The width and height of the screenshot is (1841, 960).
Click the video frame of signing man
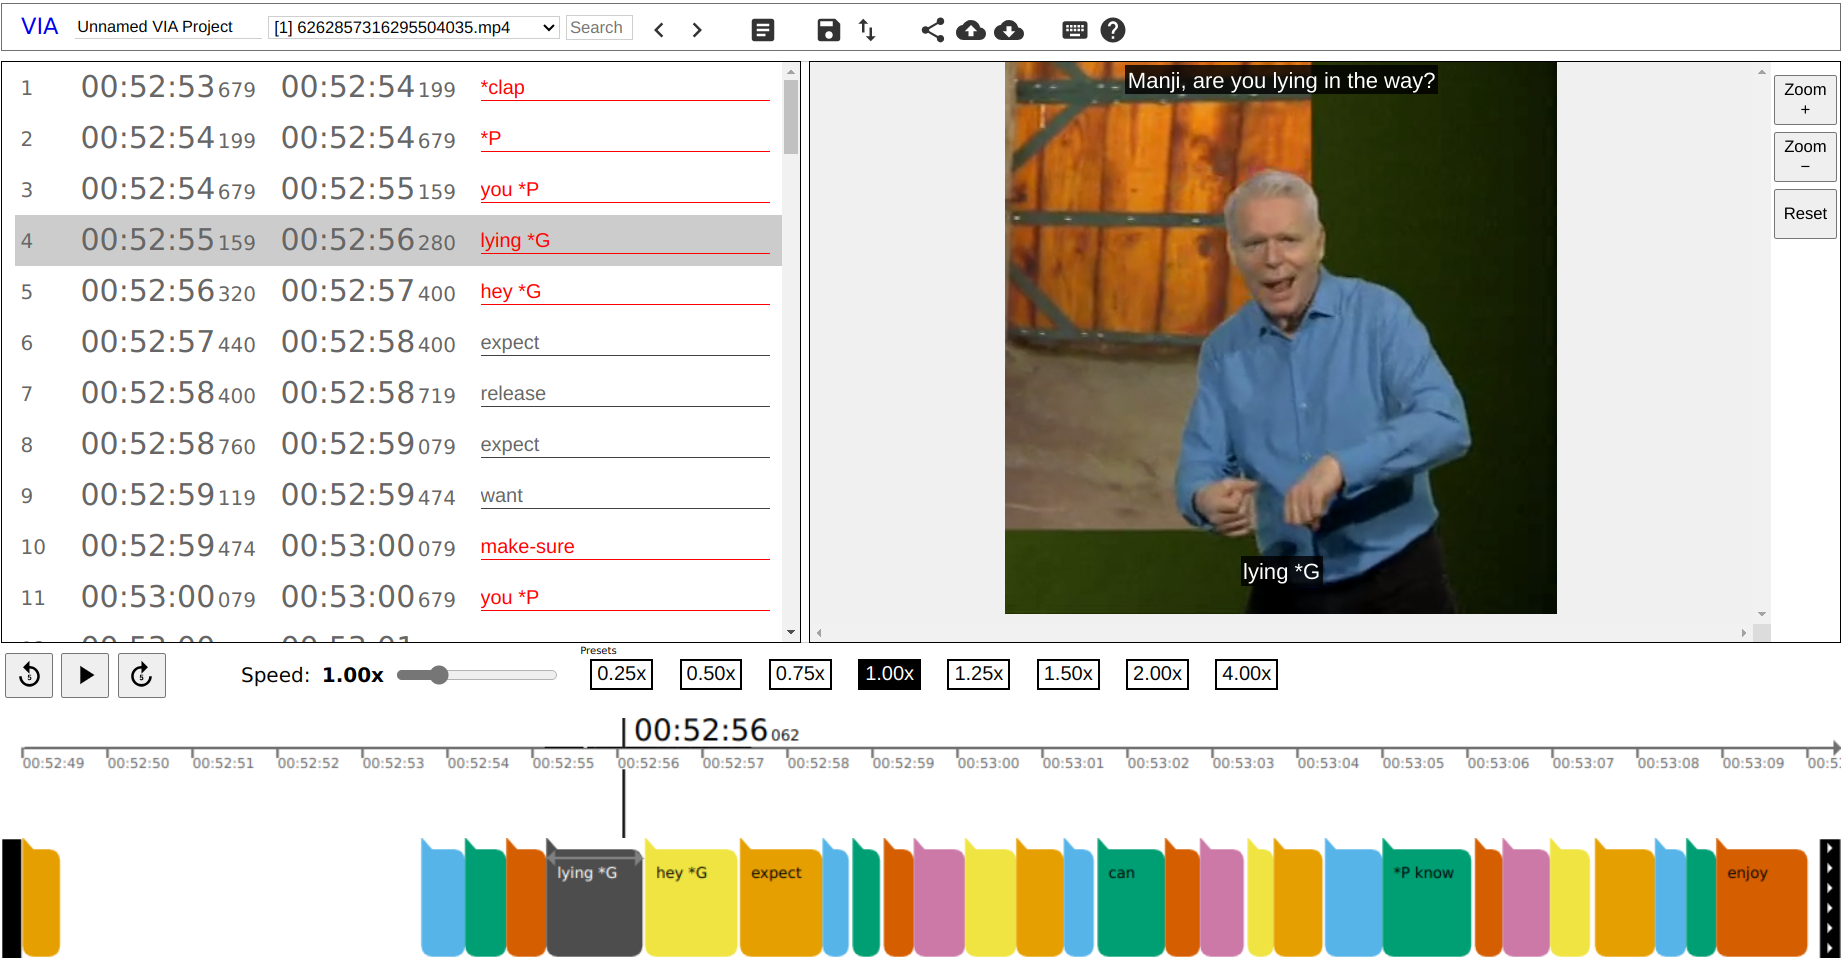[1280, 338]
